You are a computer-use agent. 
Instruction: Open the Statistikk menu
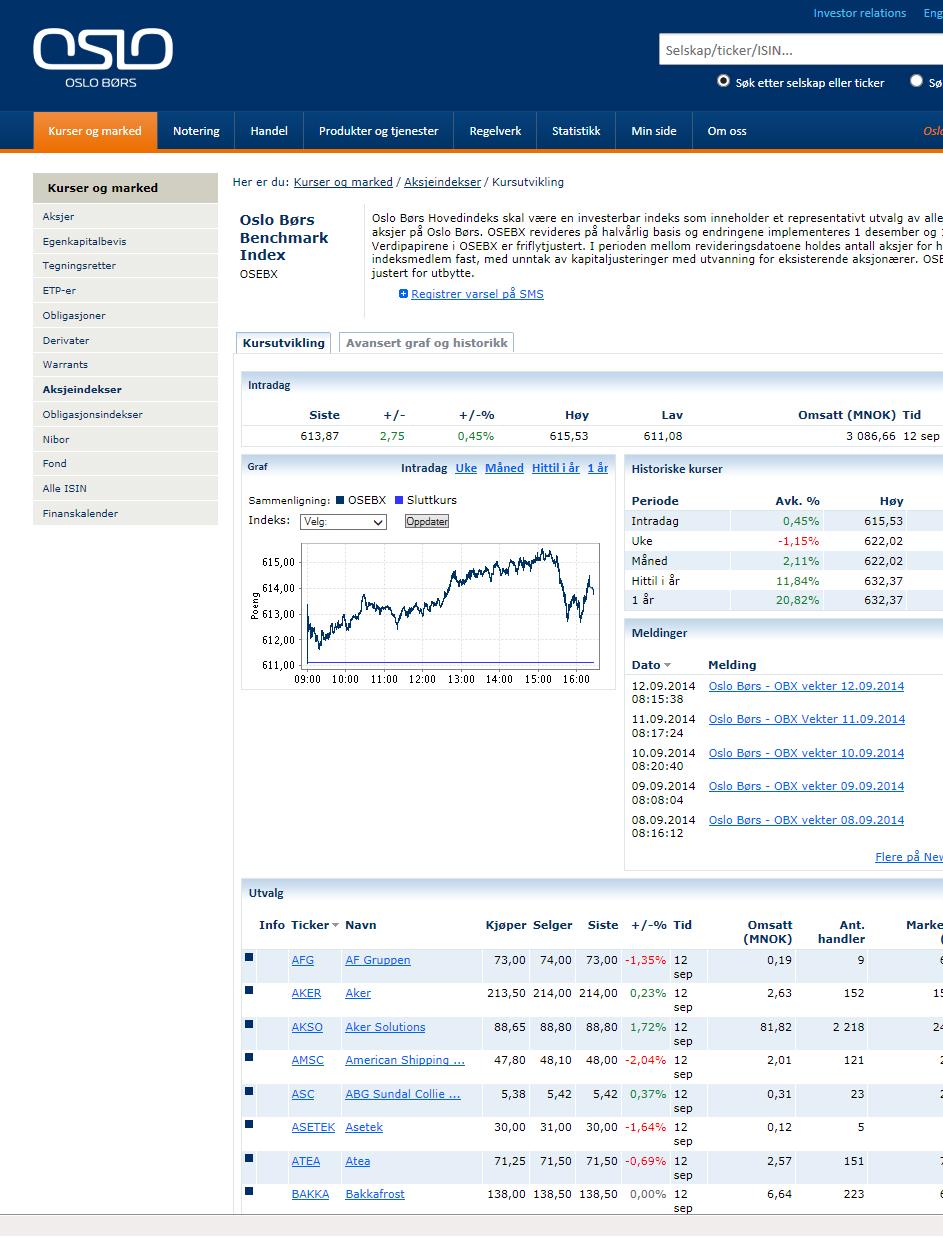tap(576, 131)
